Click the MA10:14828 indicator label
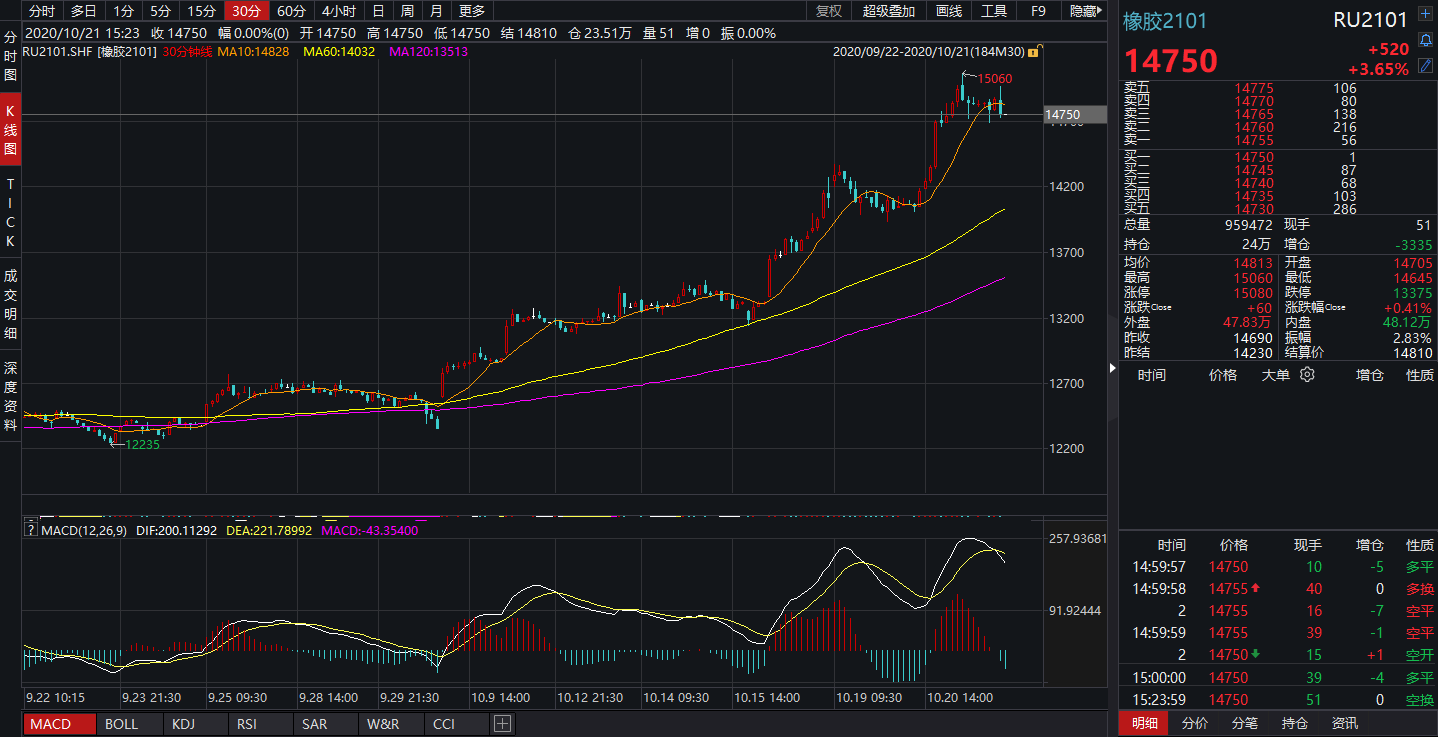 point(253,51)
